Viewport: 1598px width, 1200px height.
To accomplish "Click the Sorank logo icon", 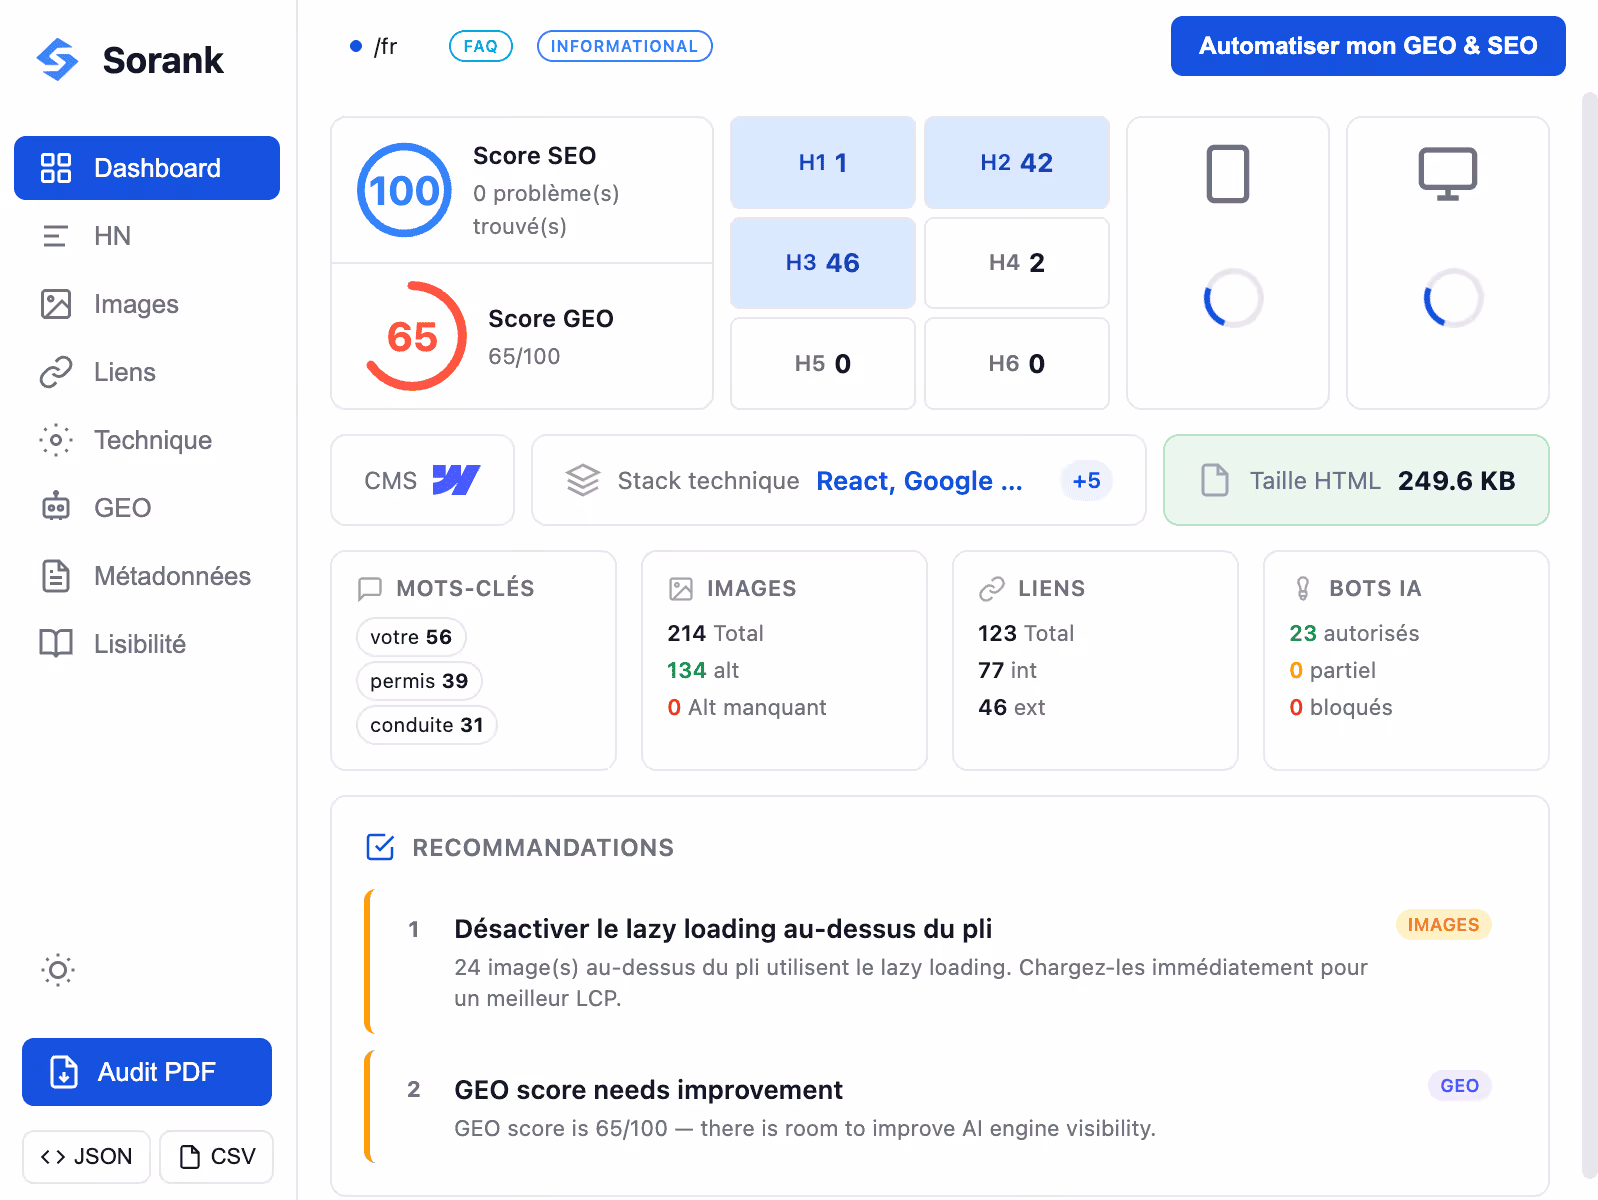I will pyautogui.click(x=57, y=60).
